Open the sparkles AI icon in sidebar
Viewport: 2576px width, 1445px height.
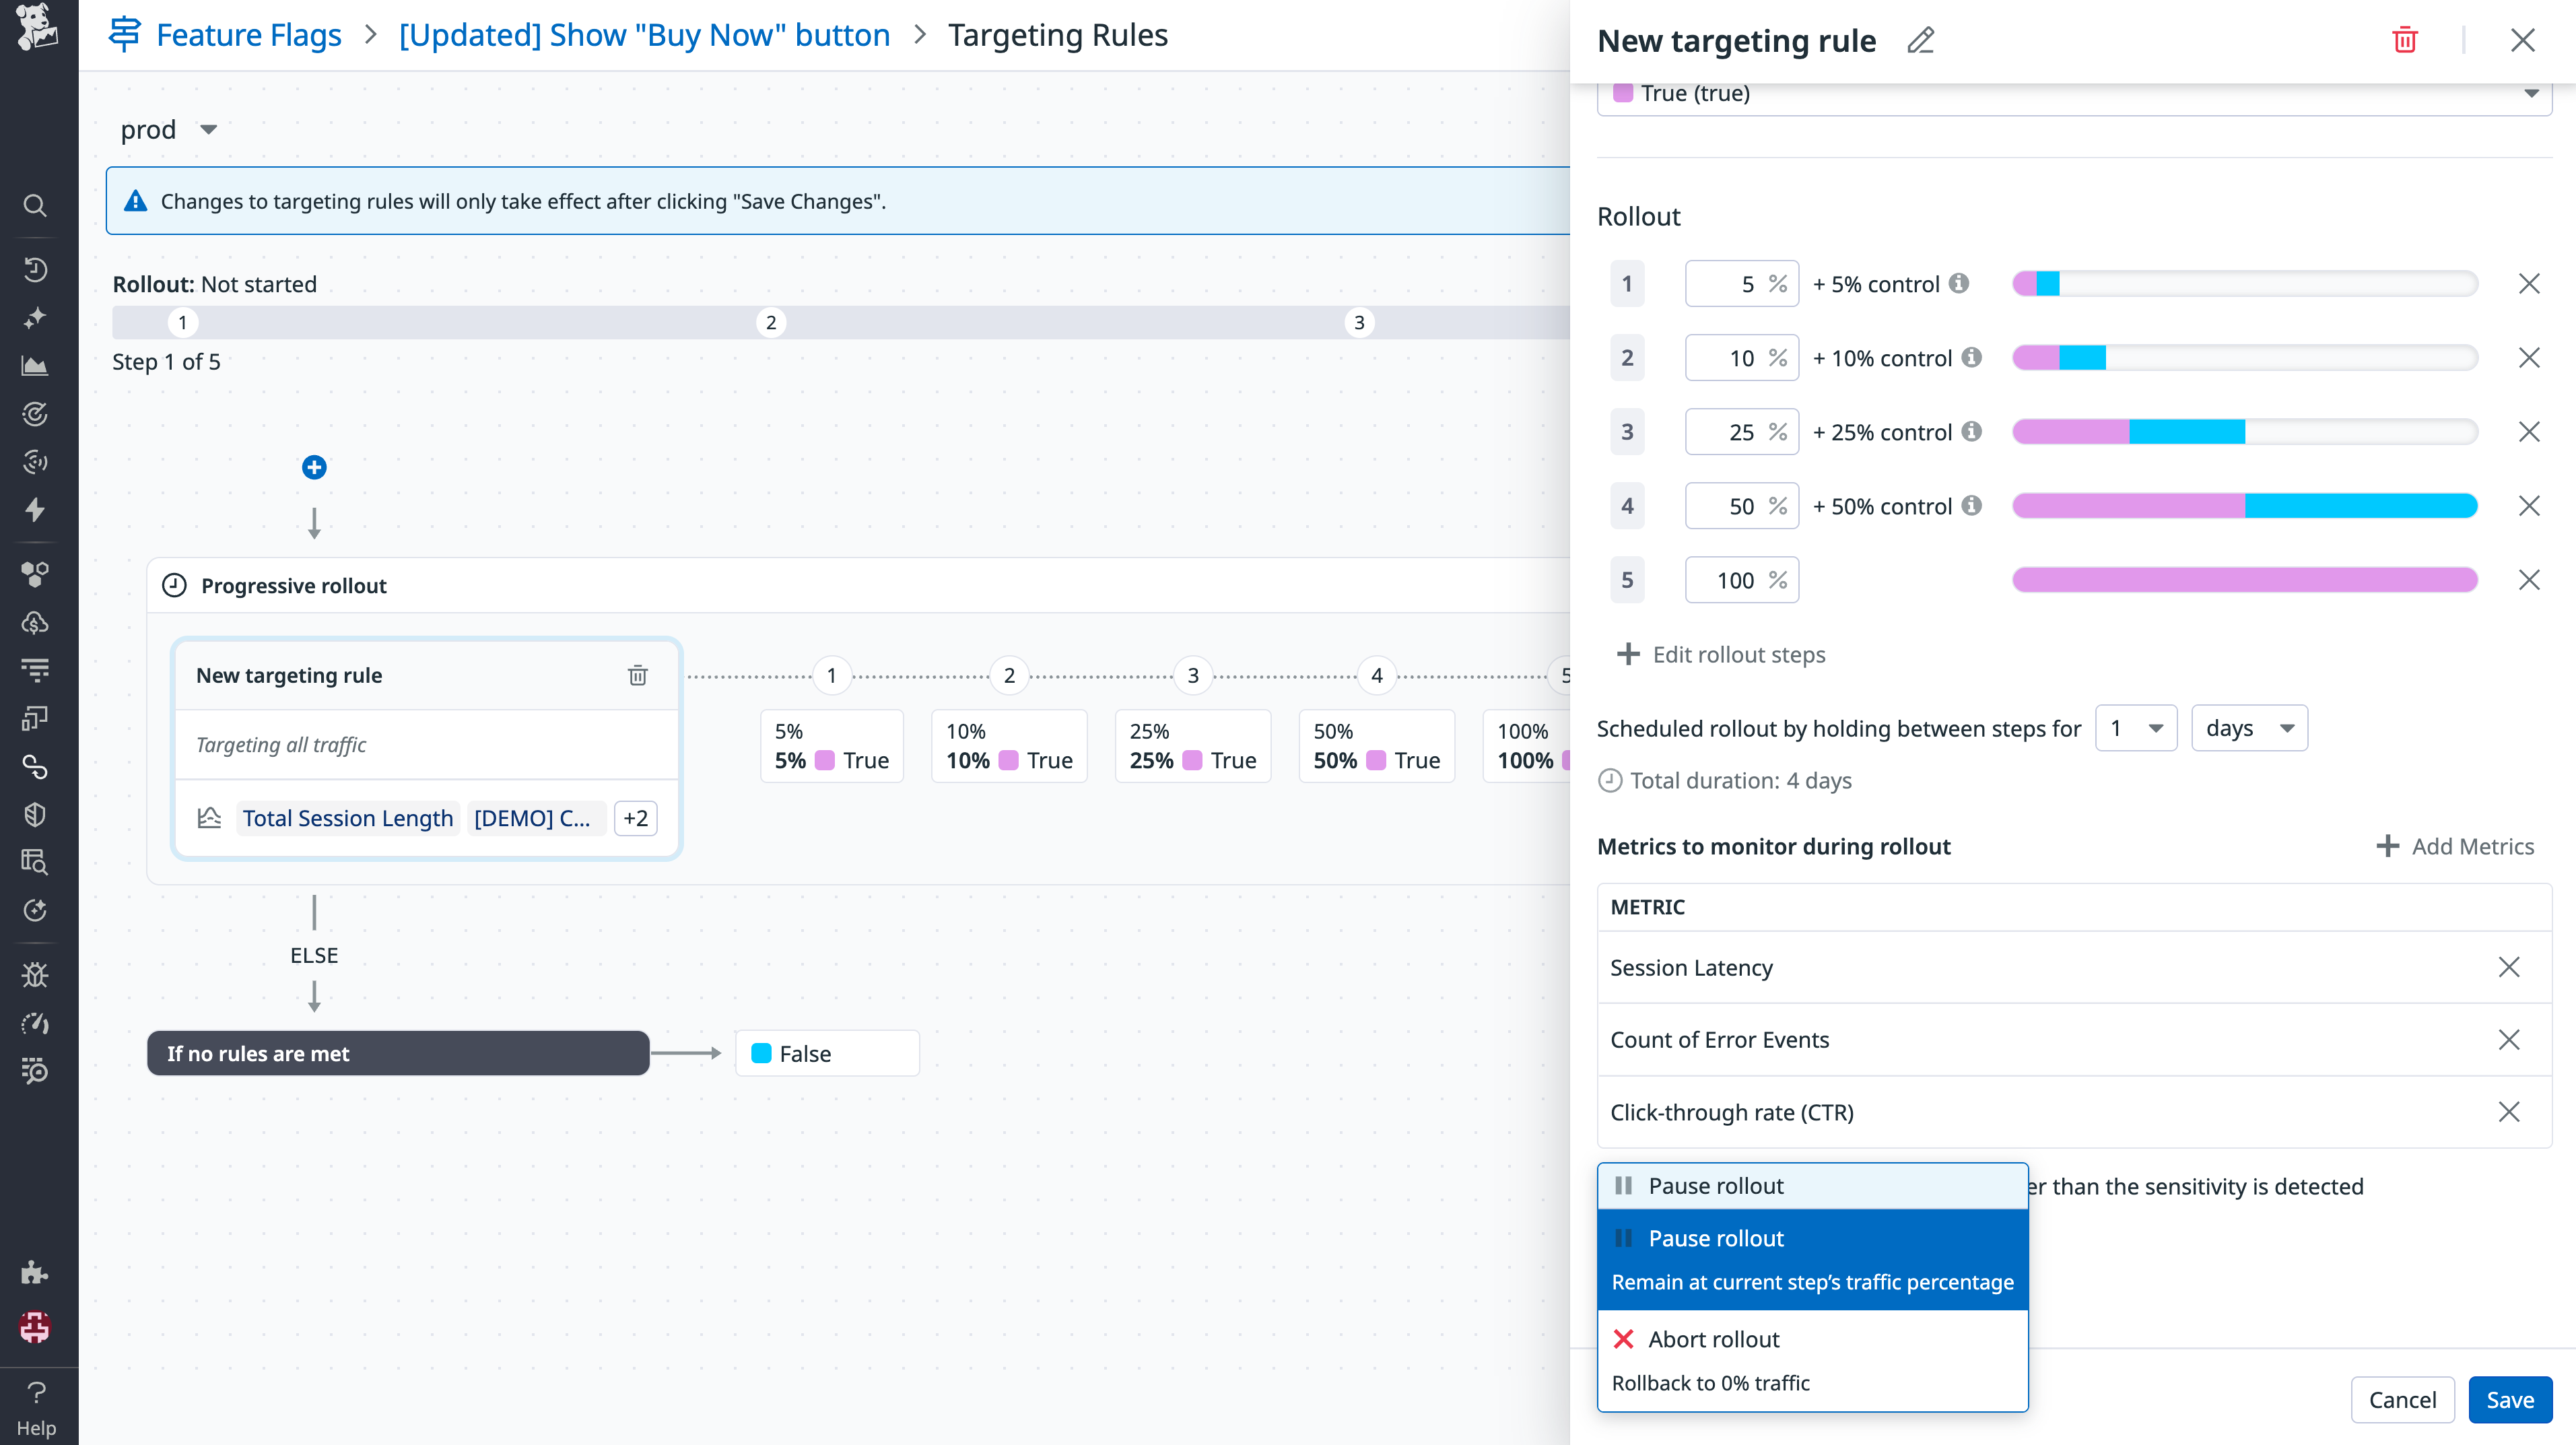[x=35, y=318]
